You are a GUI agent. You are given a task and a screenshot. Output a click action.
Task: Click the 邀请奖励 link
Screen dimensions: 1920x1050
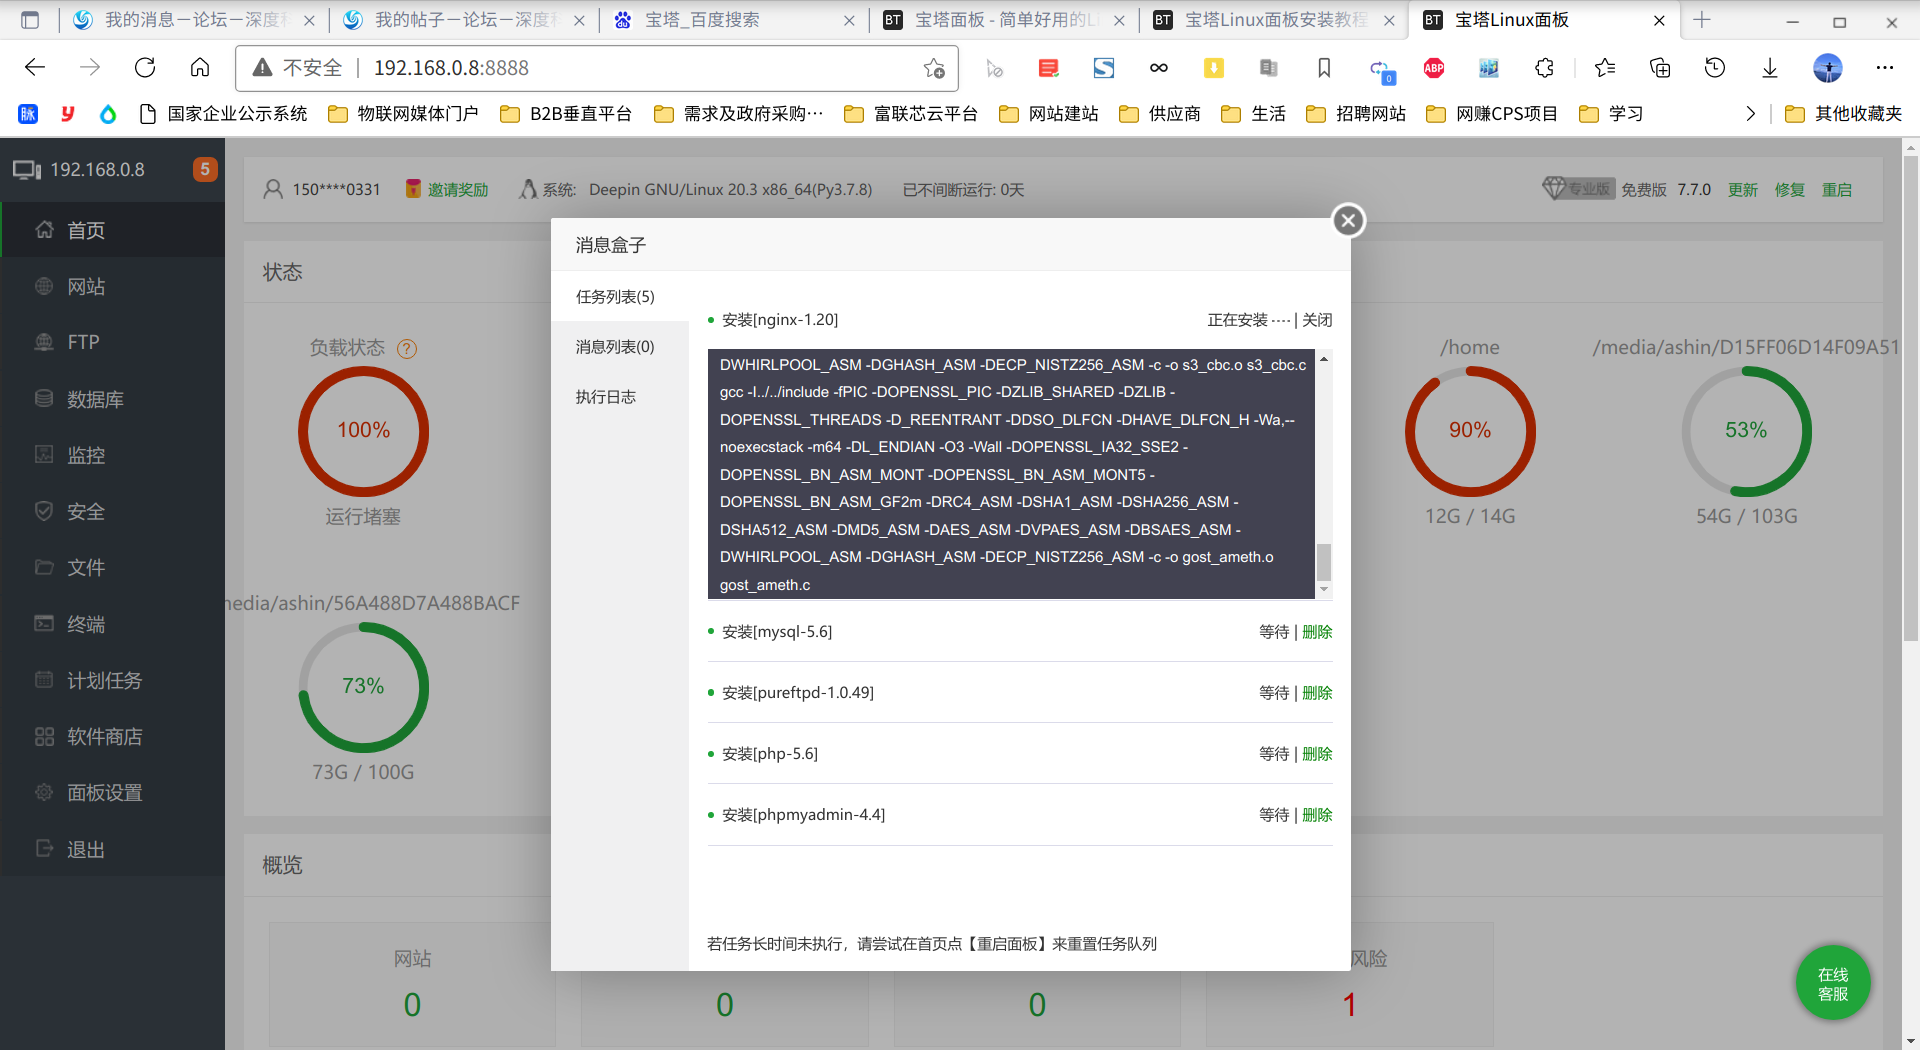click(457, 189)
